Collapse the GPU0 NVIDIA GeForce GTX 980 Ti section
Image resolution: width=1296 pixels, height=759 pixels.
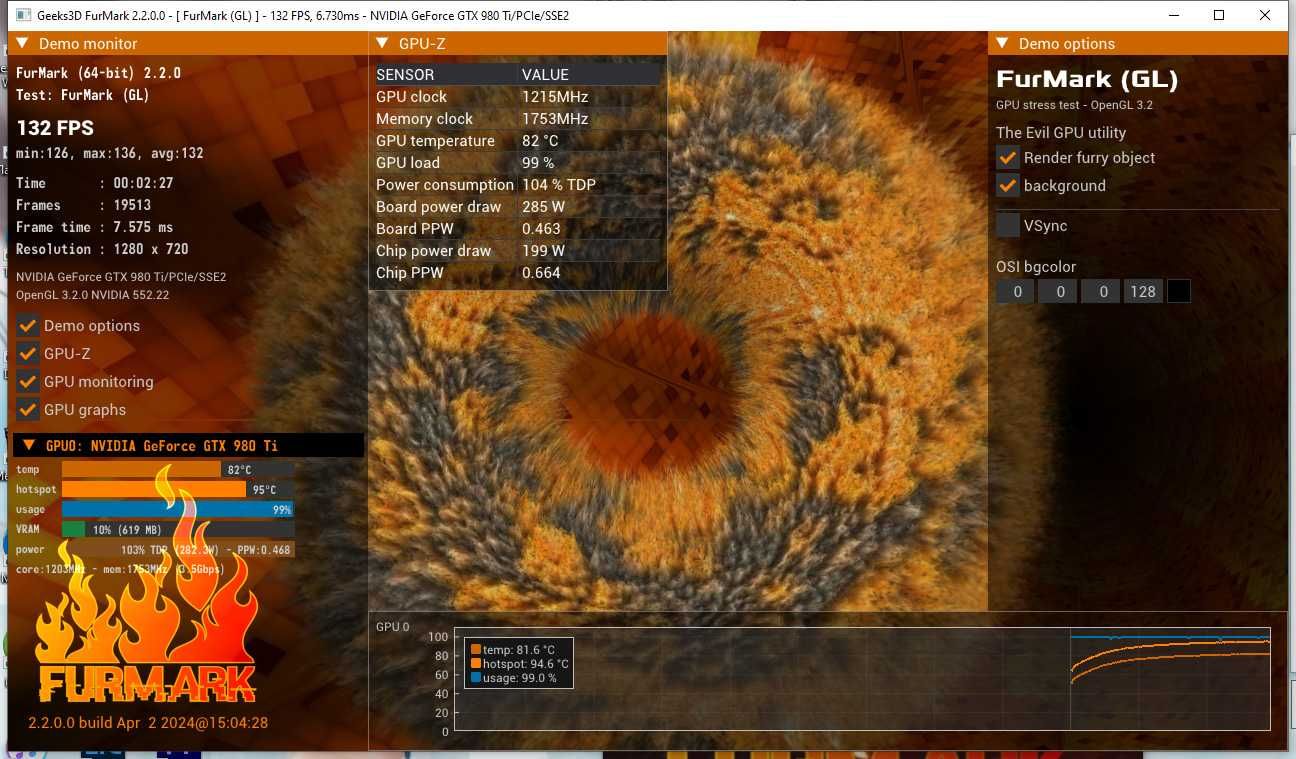[29, 446]
